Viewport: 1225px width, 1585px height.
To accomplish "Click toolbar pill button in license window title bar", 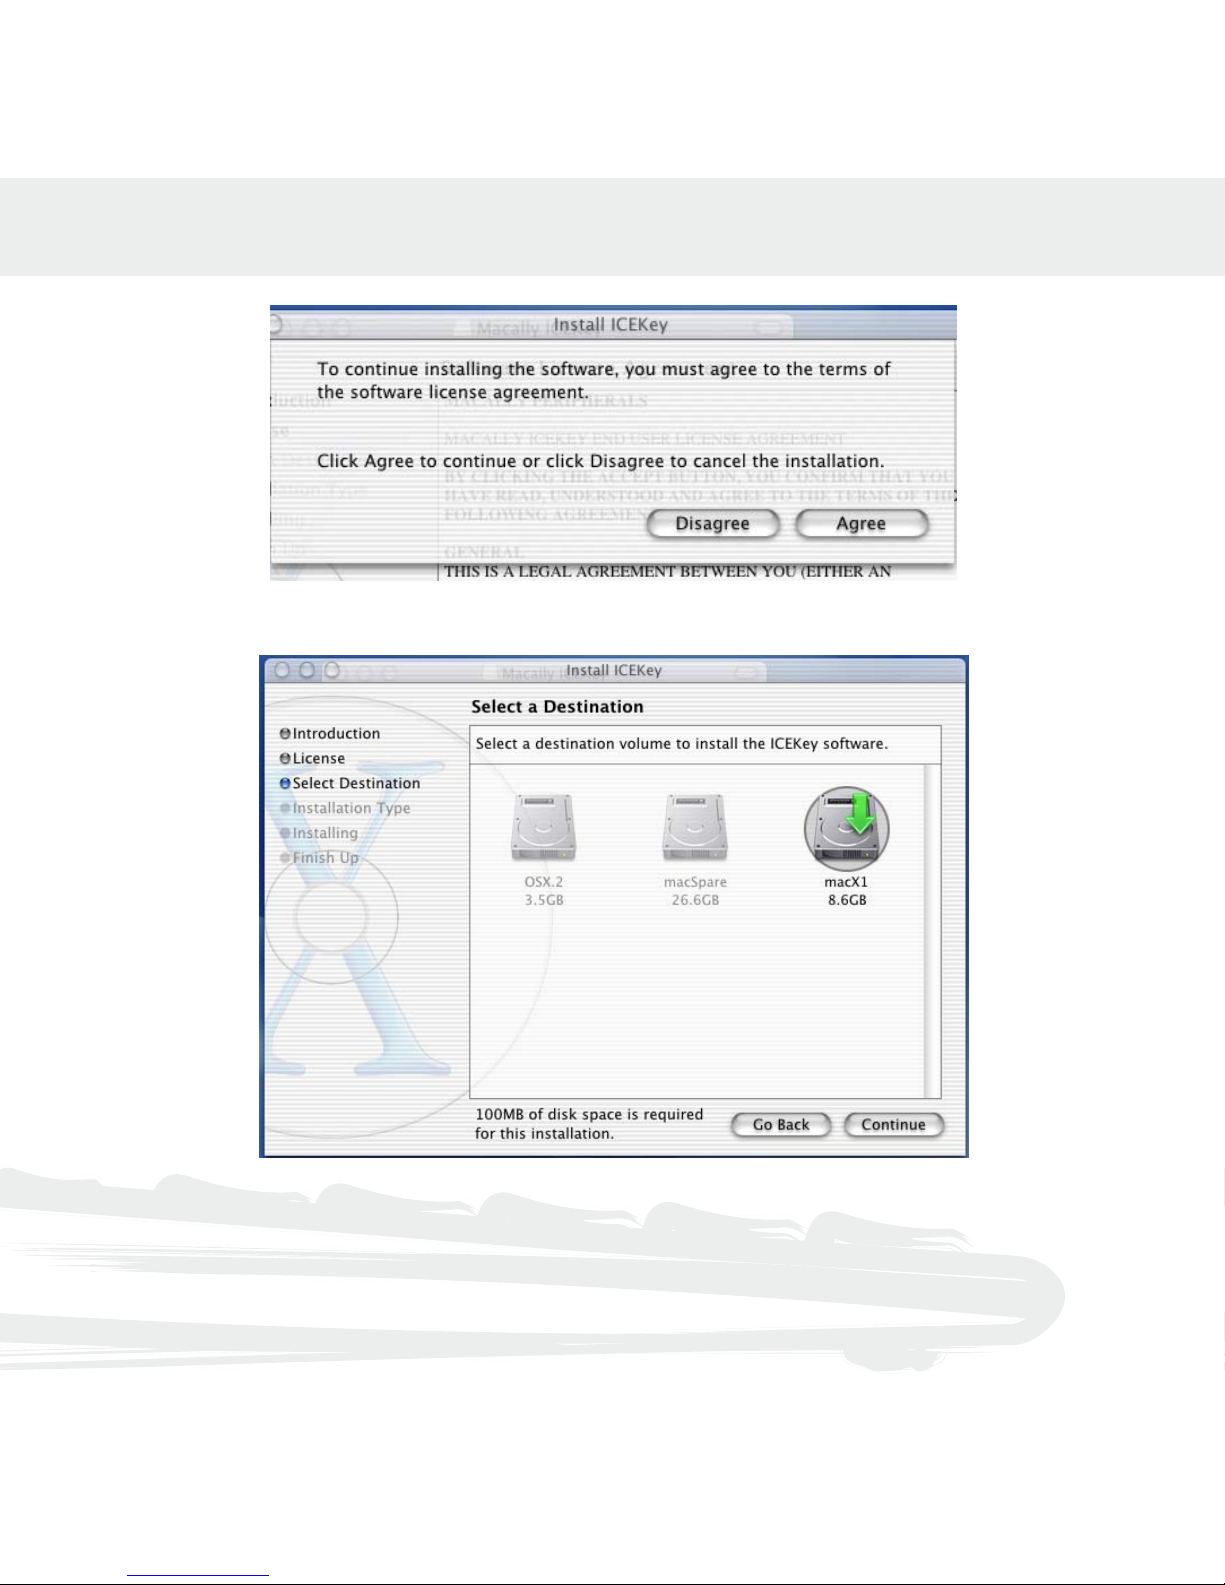I will [768, 327].
